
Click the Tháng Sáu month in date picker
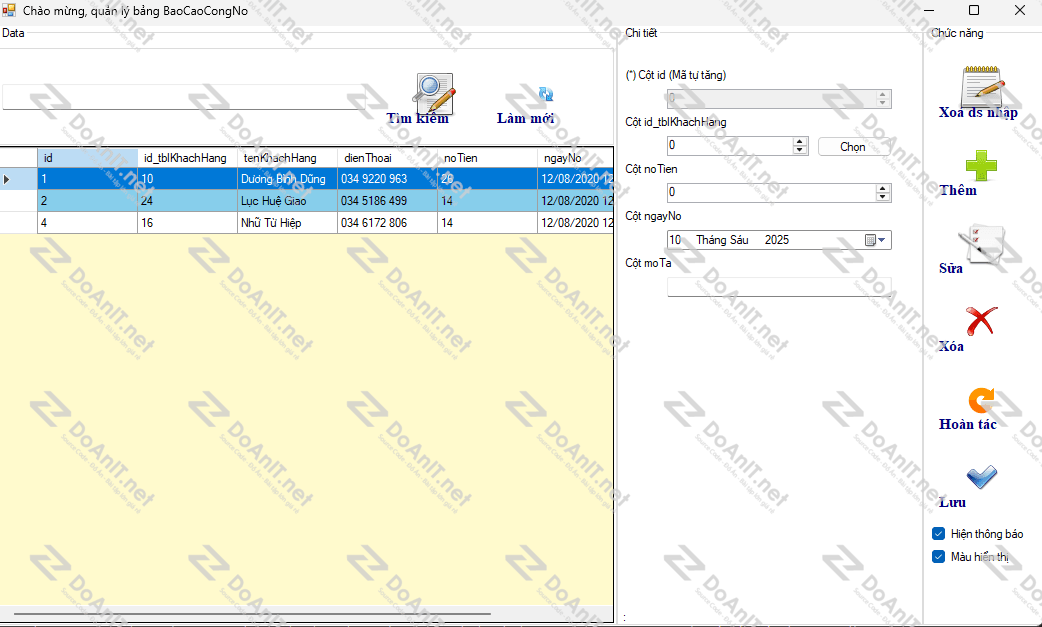(x=722, y=240)
